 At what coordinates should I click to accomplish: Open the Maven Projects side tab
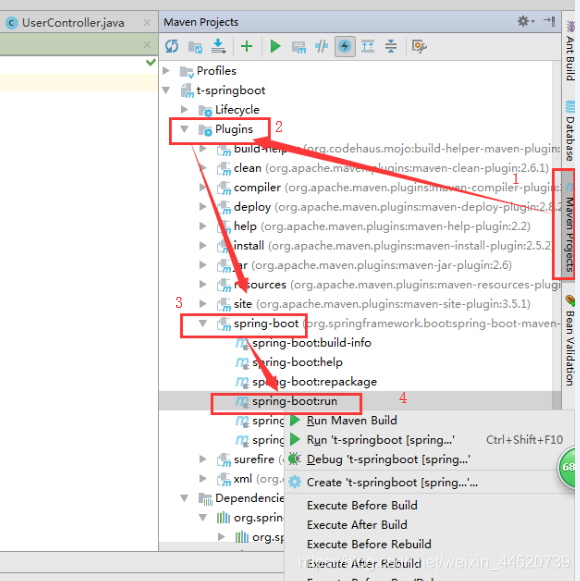pos(569,227)
